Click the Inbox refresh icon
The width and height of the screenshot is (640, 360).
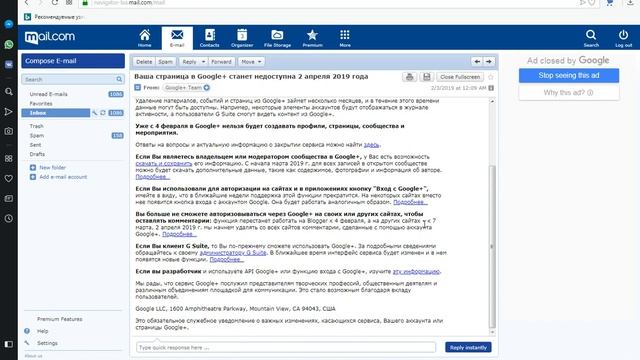point(103,113)
